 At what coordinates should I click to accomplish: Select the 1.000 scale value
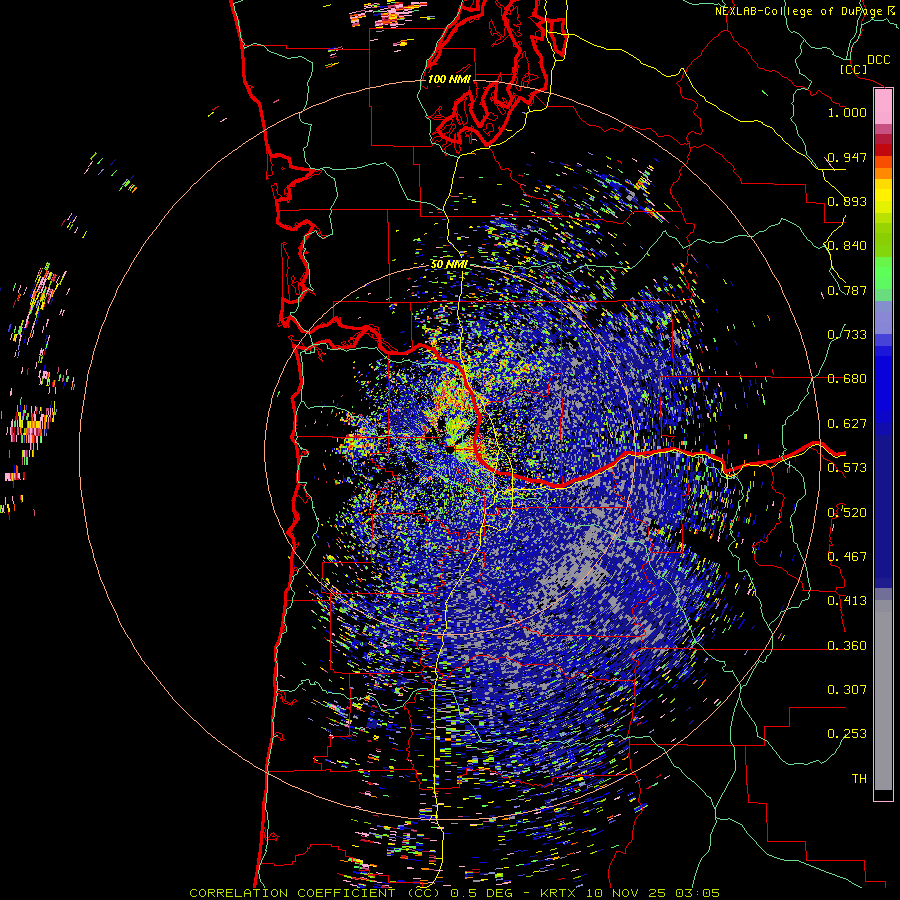click(847, 112)
